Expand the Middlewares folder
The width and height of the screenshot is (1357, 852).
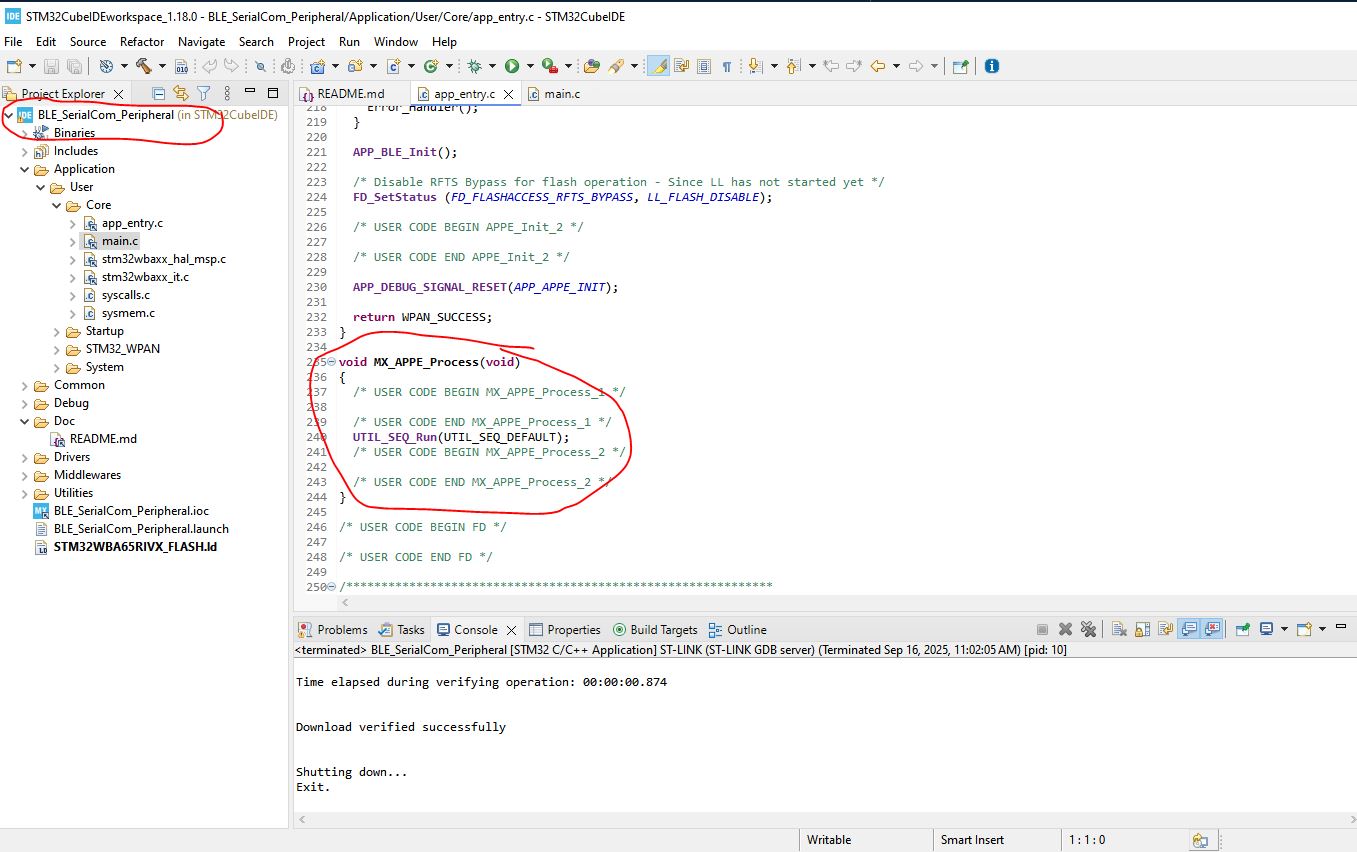point(25,475)
